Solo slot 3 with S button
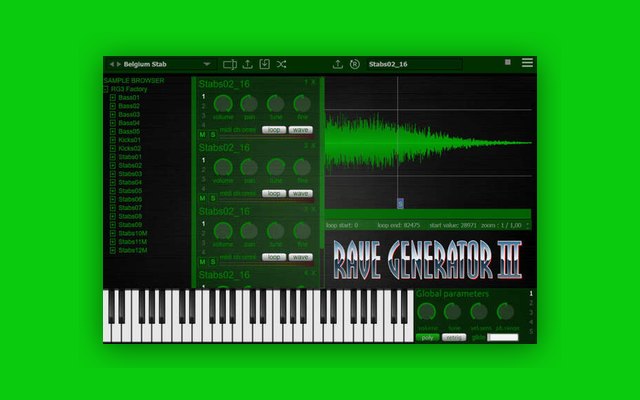The image size is (640, 400). (x=213, y=262)
